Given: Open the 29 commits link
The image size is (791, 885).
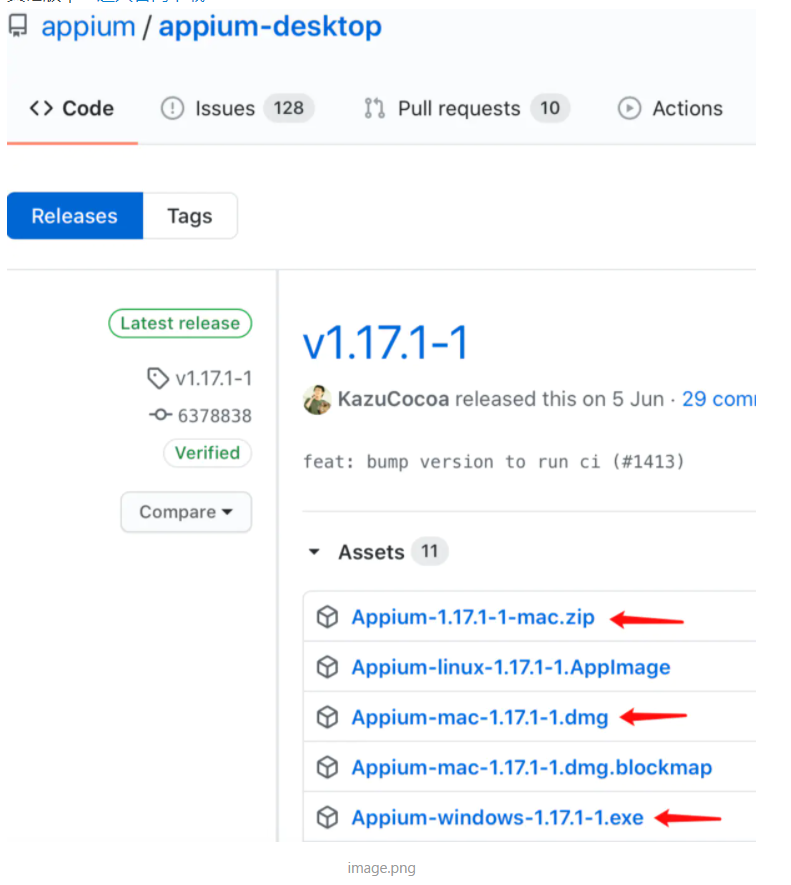Looking at the screenshot, I should pyautogui.click(x=719, y=399).
